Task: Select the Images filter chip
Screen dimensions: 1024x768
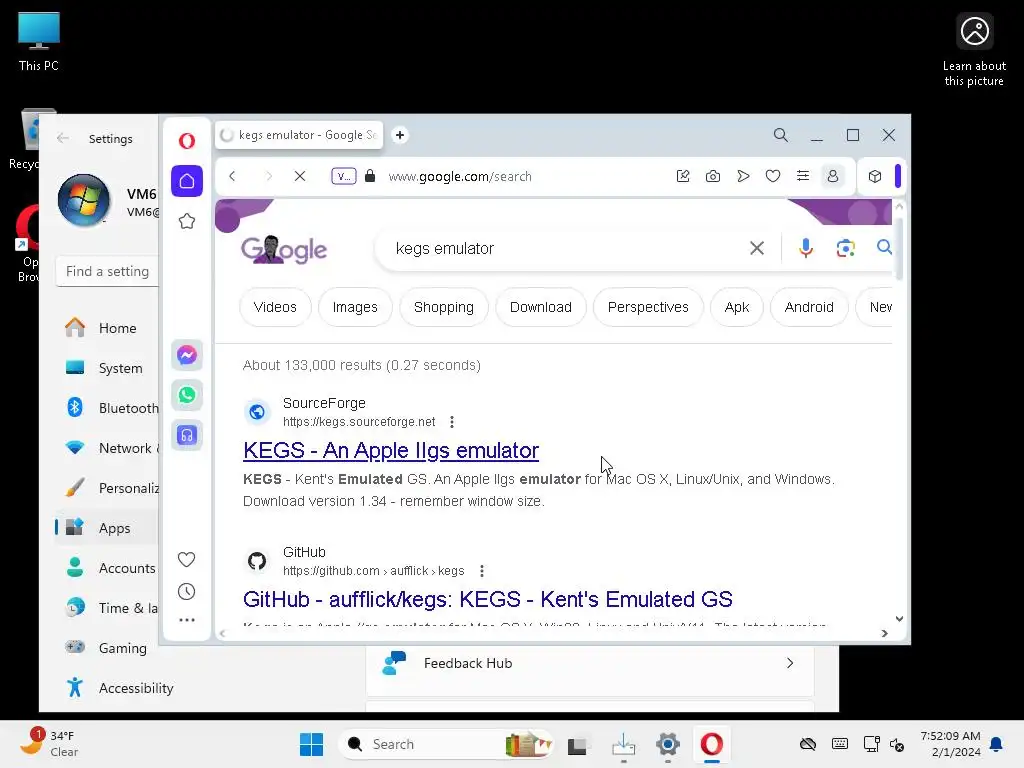Action: pyautogui.click(x=355, y=307)
